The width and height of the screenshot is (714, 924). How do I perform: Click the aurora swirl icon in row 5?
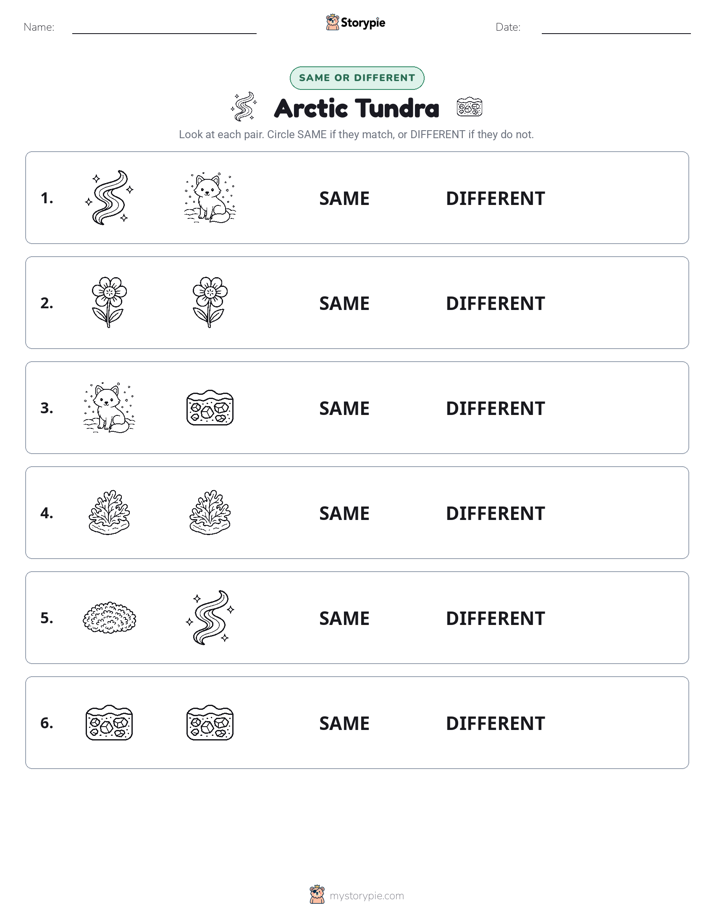click(210, 618)
